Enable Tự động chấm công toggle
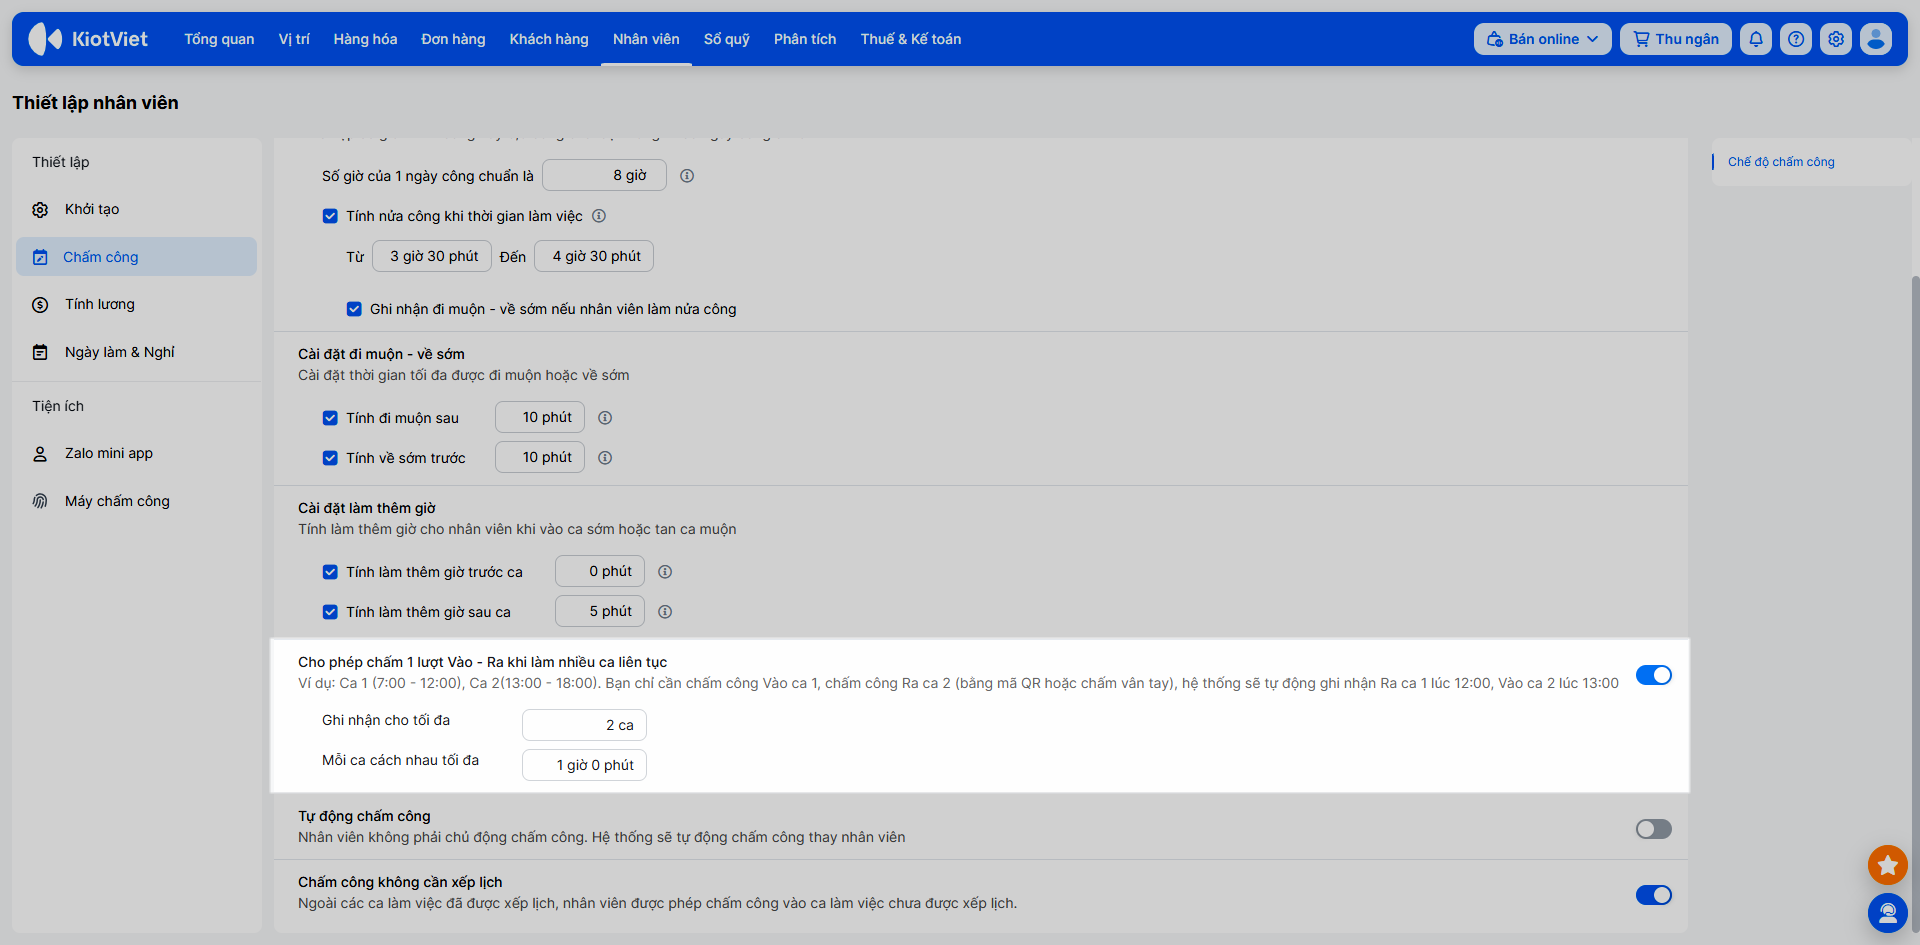This screenshot has height=945, width=1920. tap(1654, 829)
